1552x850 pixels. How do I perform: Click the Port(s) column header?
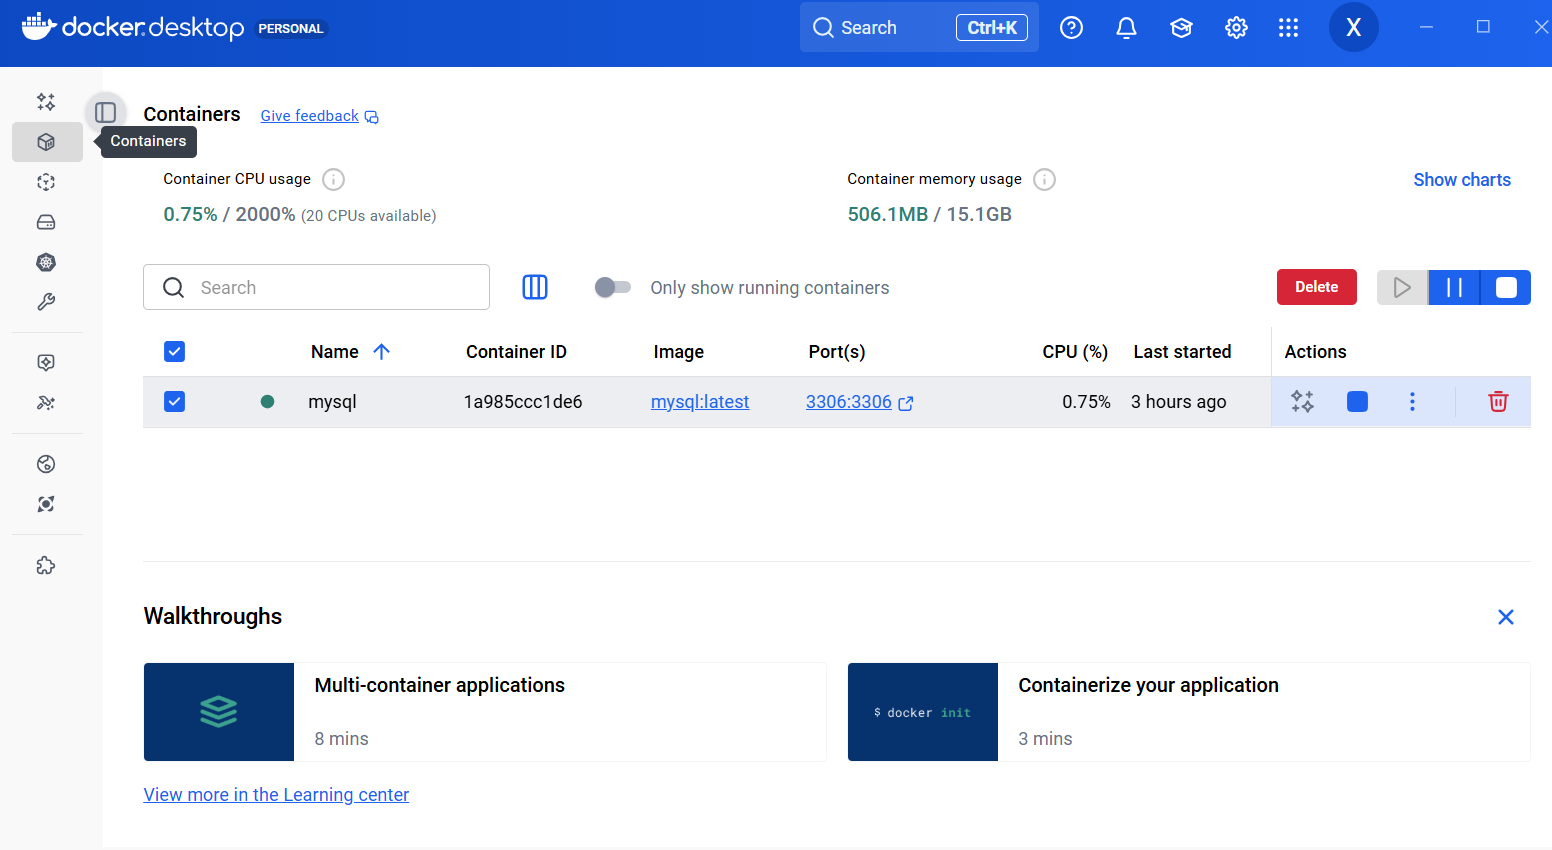click(837, 352)
